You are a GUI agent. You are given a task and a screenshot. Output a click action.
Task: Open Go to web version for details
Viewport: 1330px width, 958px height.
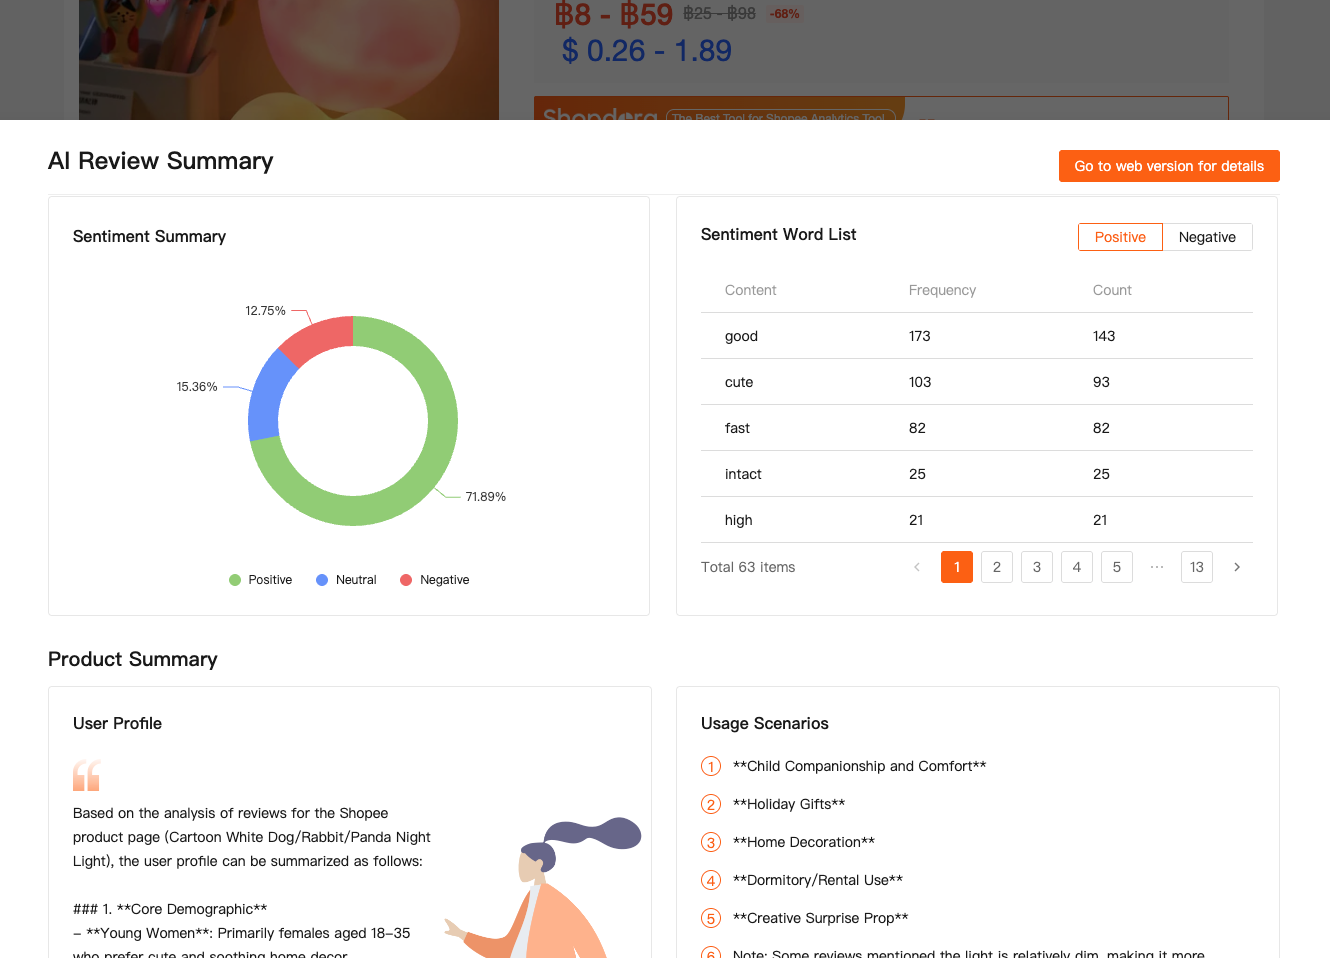(1169, 166)
